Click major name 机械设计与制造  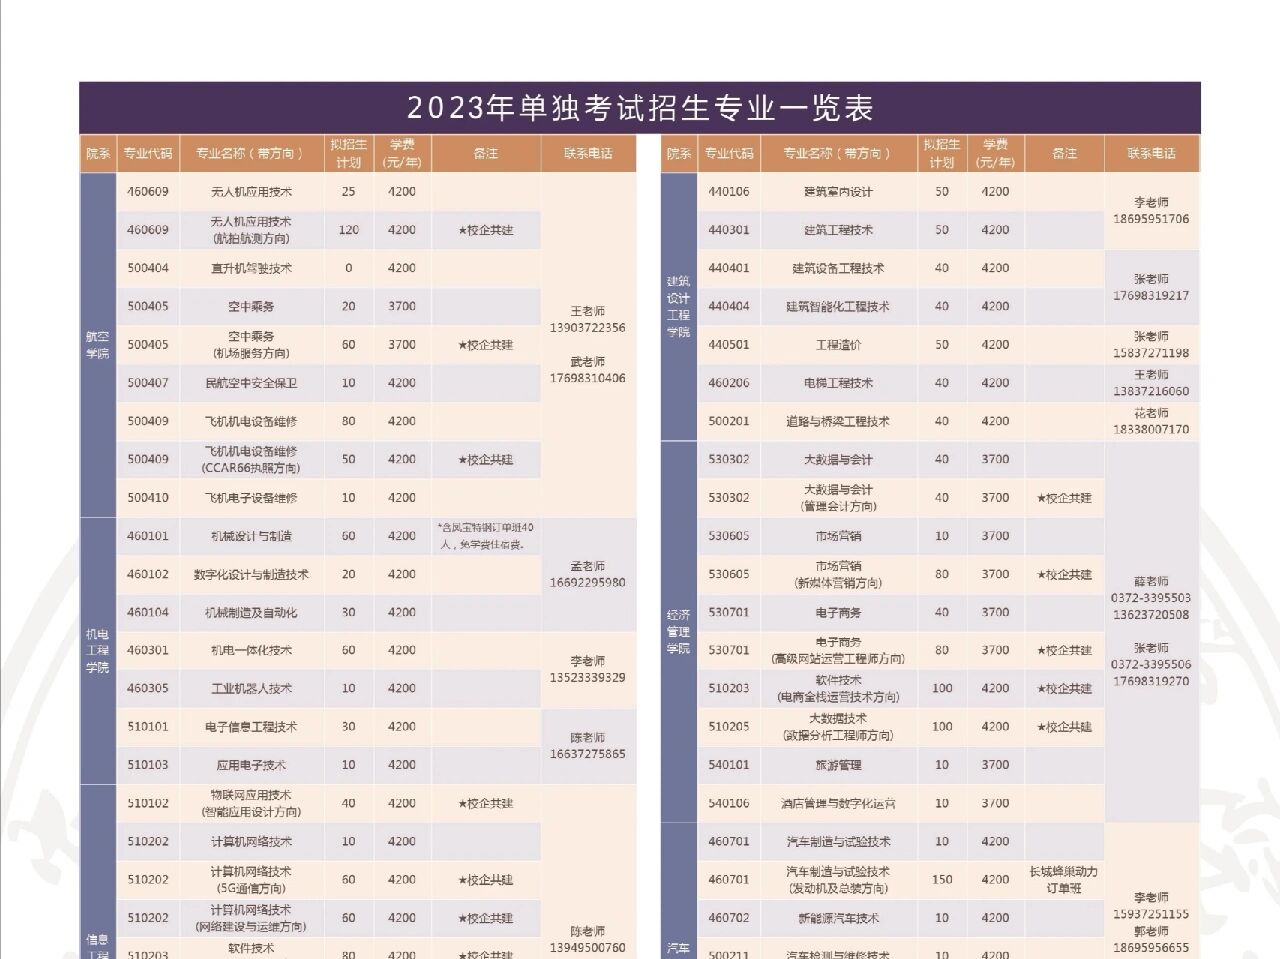click(x=251, y=536)
